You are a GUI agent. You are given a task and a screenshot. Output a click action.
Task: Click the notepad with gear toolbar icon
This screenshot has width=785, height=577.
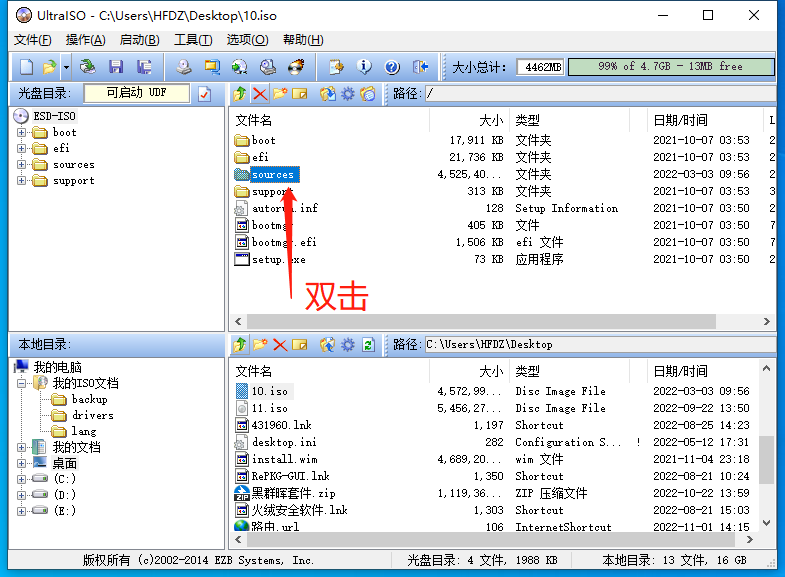(x=336, y=67)
